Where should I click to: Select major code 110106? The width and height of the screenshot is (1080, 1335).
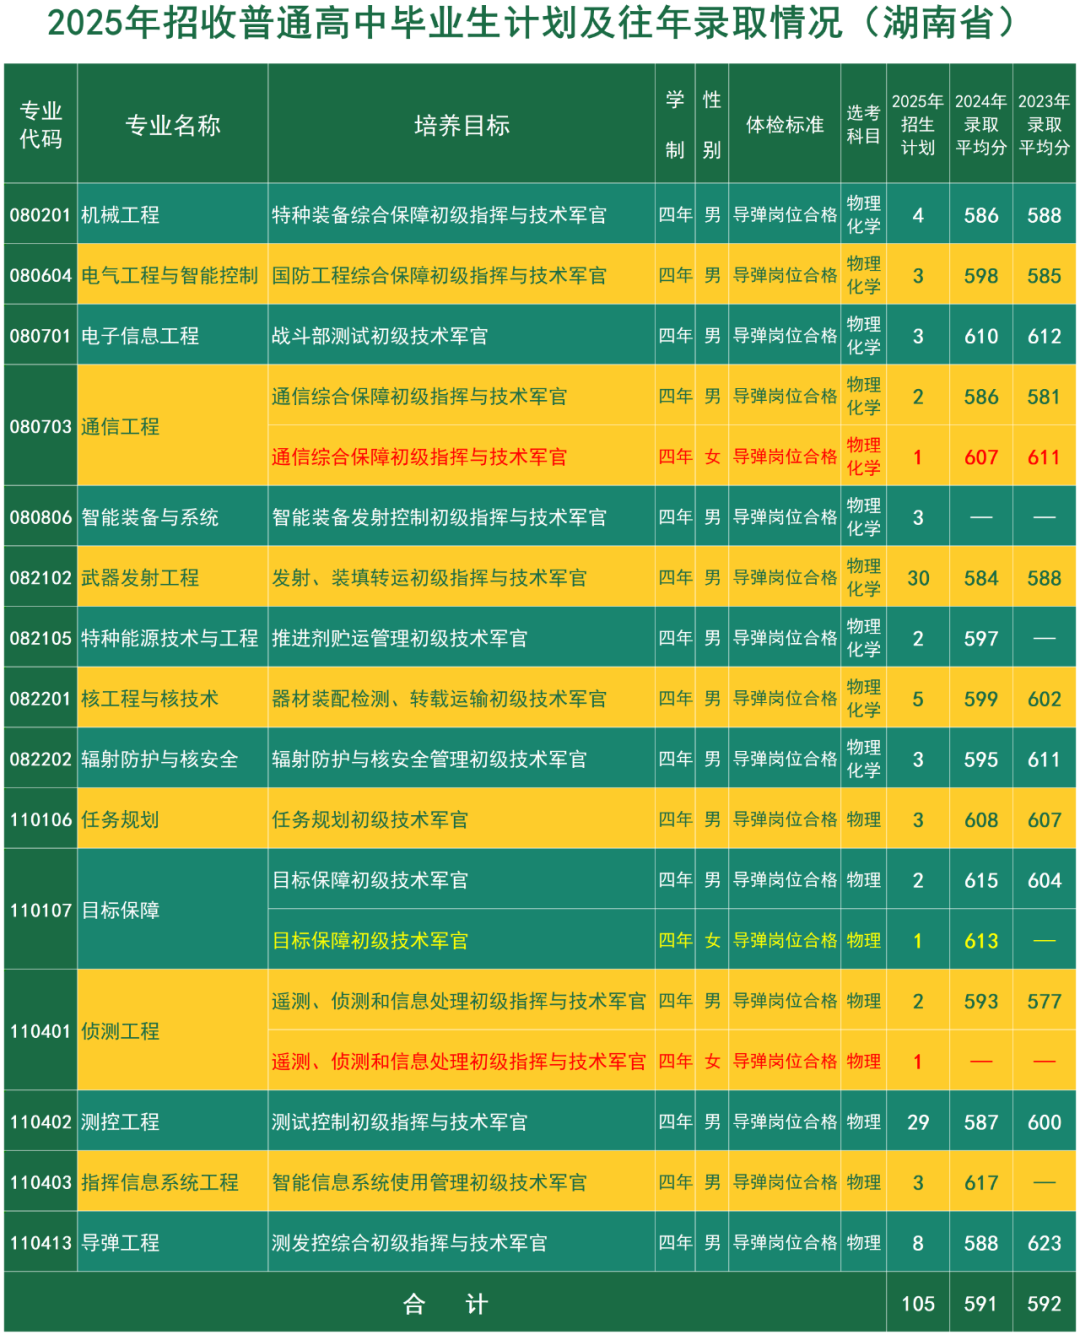point(41,820)
